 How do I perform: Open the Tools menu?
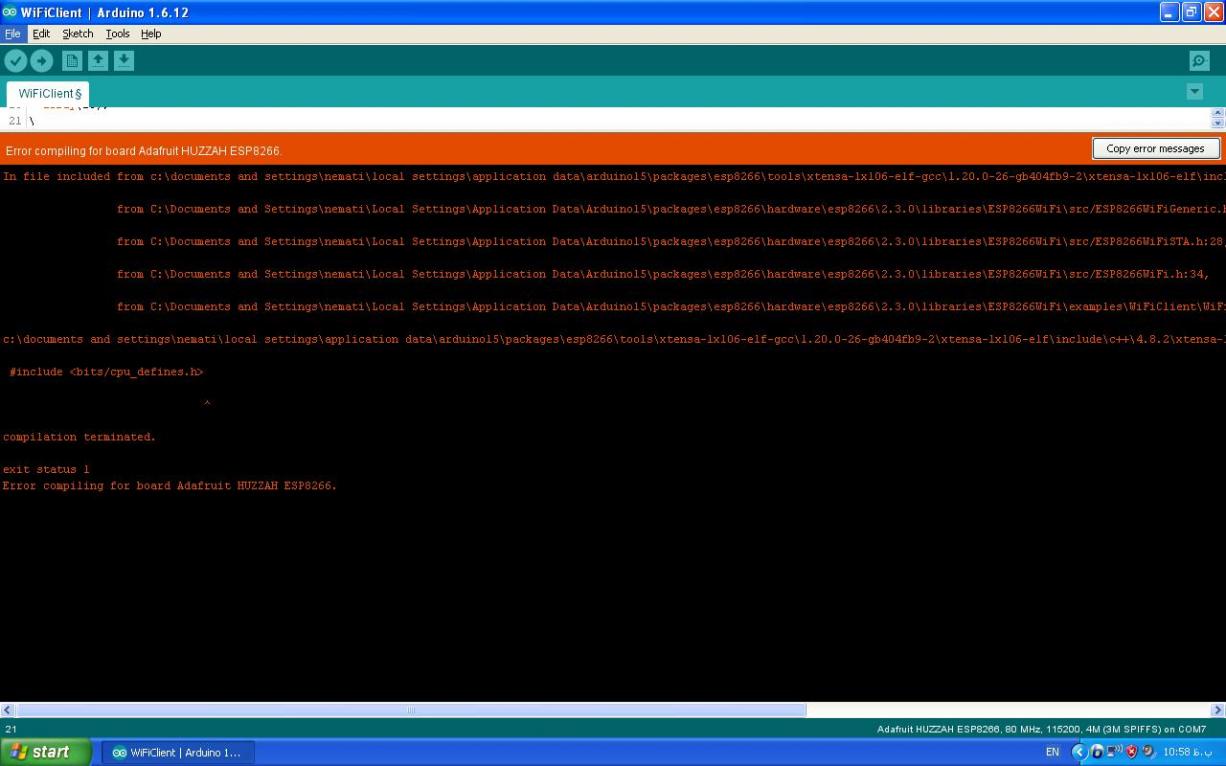(118, 34)
